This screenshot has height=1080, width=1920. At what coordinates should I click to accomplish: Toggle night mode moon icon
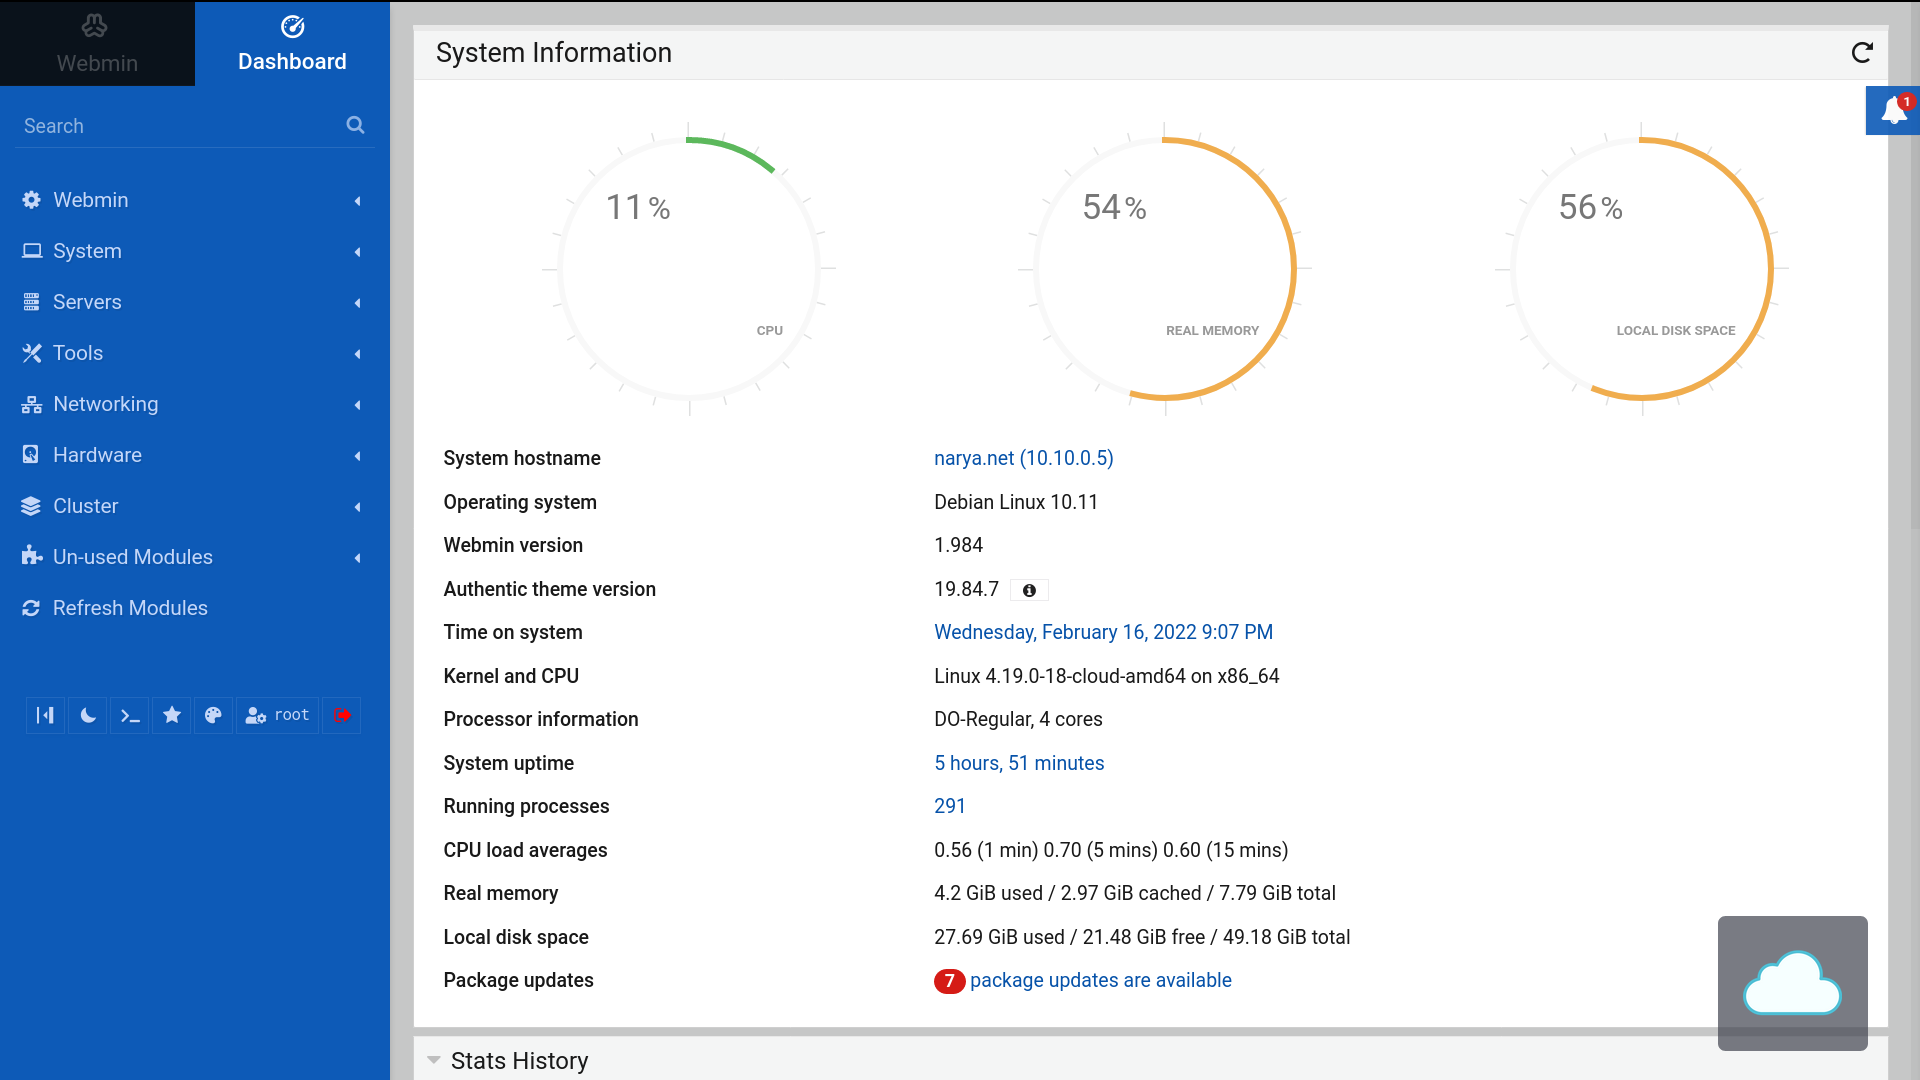pos(88,715)
